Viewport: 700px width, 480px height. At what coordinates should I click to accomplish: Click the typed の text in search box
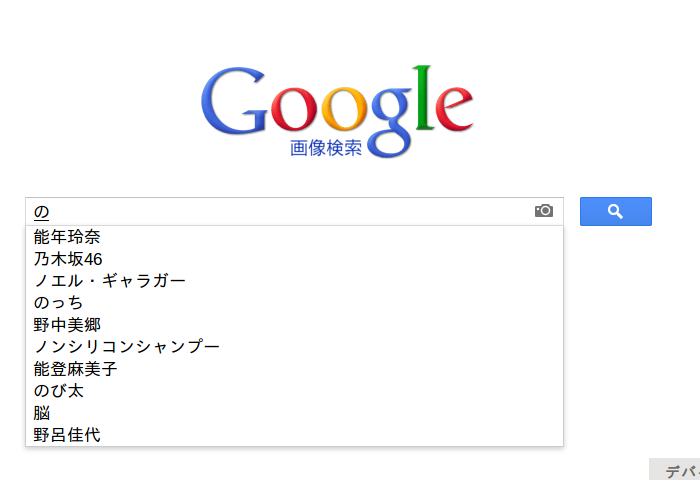(42, 212)
